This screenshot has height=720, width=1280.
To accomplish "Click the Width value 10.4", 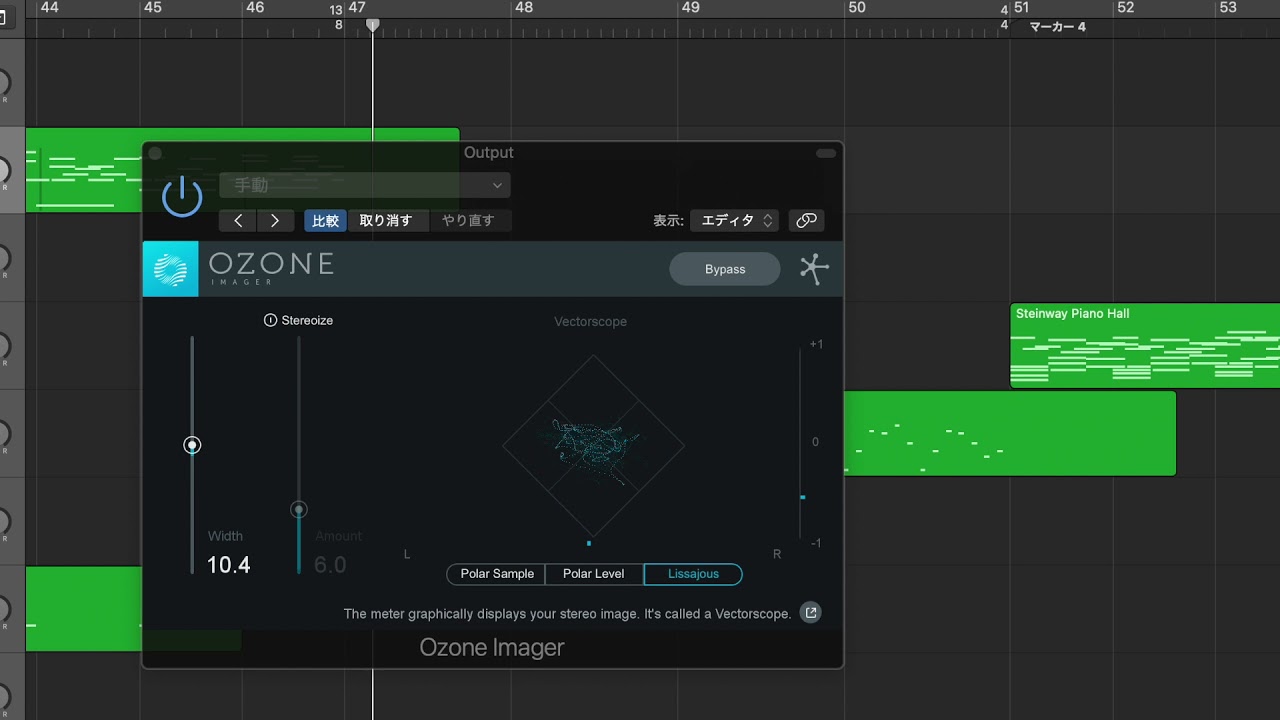I will [x=229, y=565].
